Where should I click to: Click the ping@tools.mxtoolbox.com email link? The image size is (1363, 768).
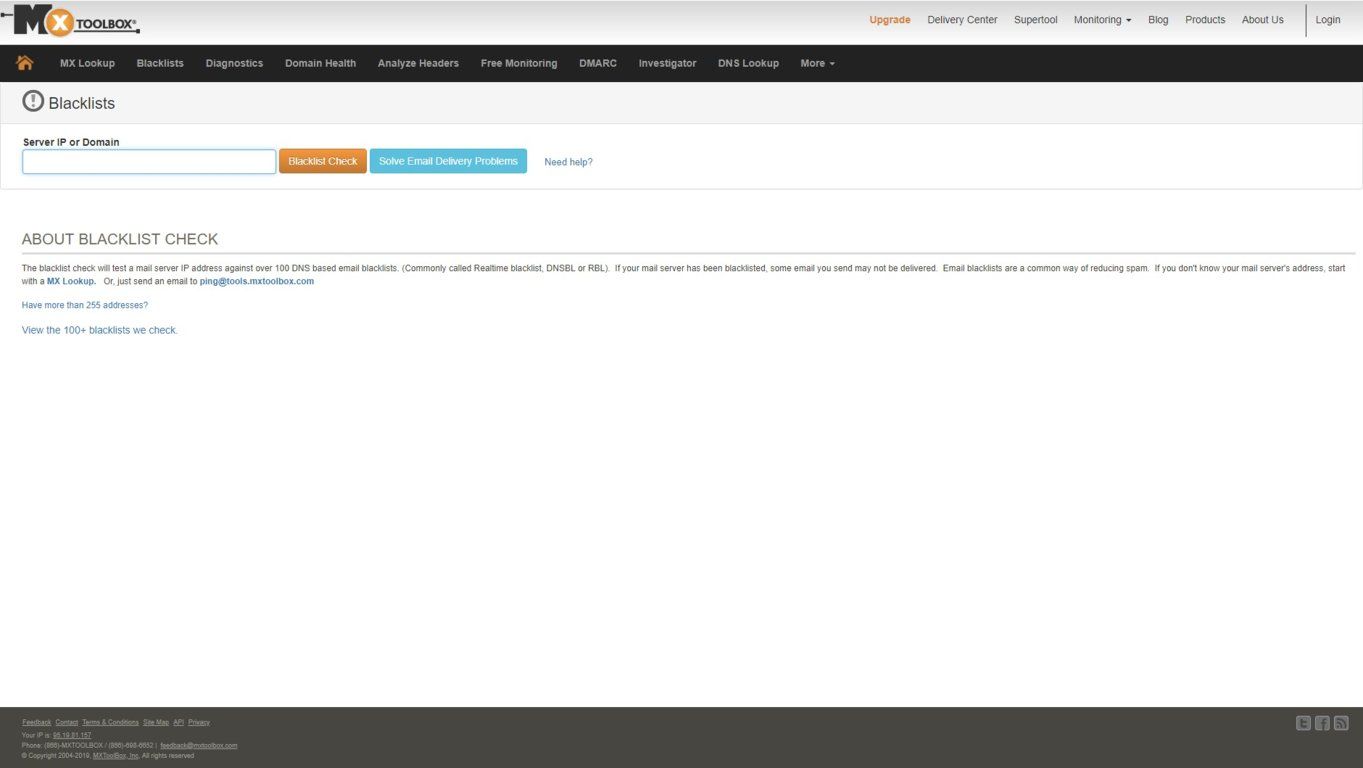pyautogui.click(x=257, y=281)
